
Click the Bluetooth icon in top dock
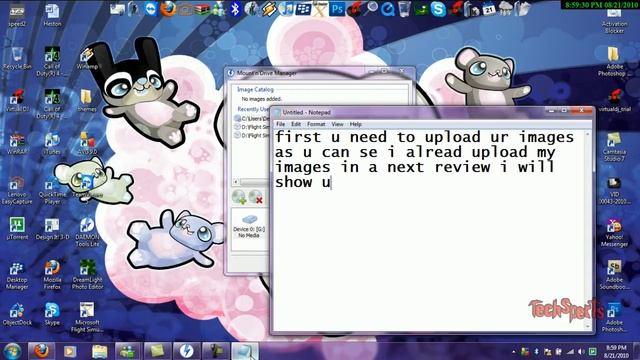tap(235, 9)
